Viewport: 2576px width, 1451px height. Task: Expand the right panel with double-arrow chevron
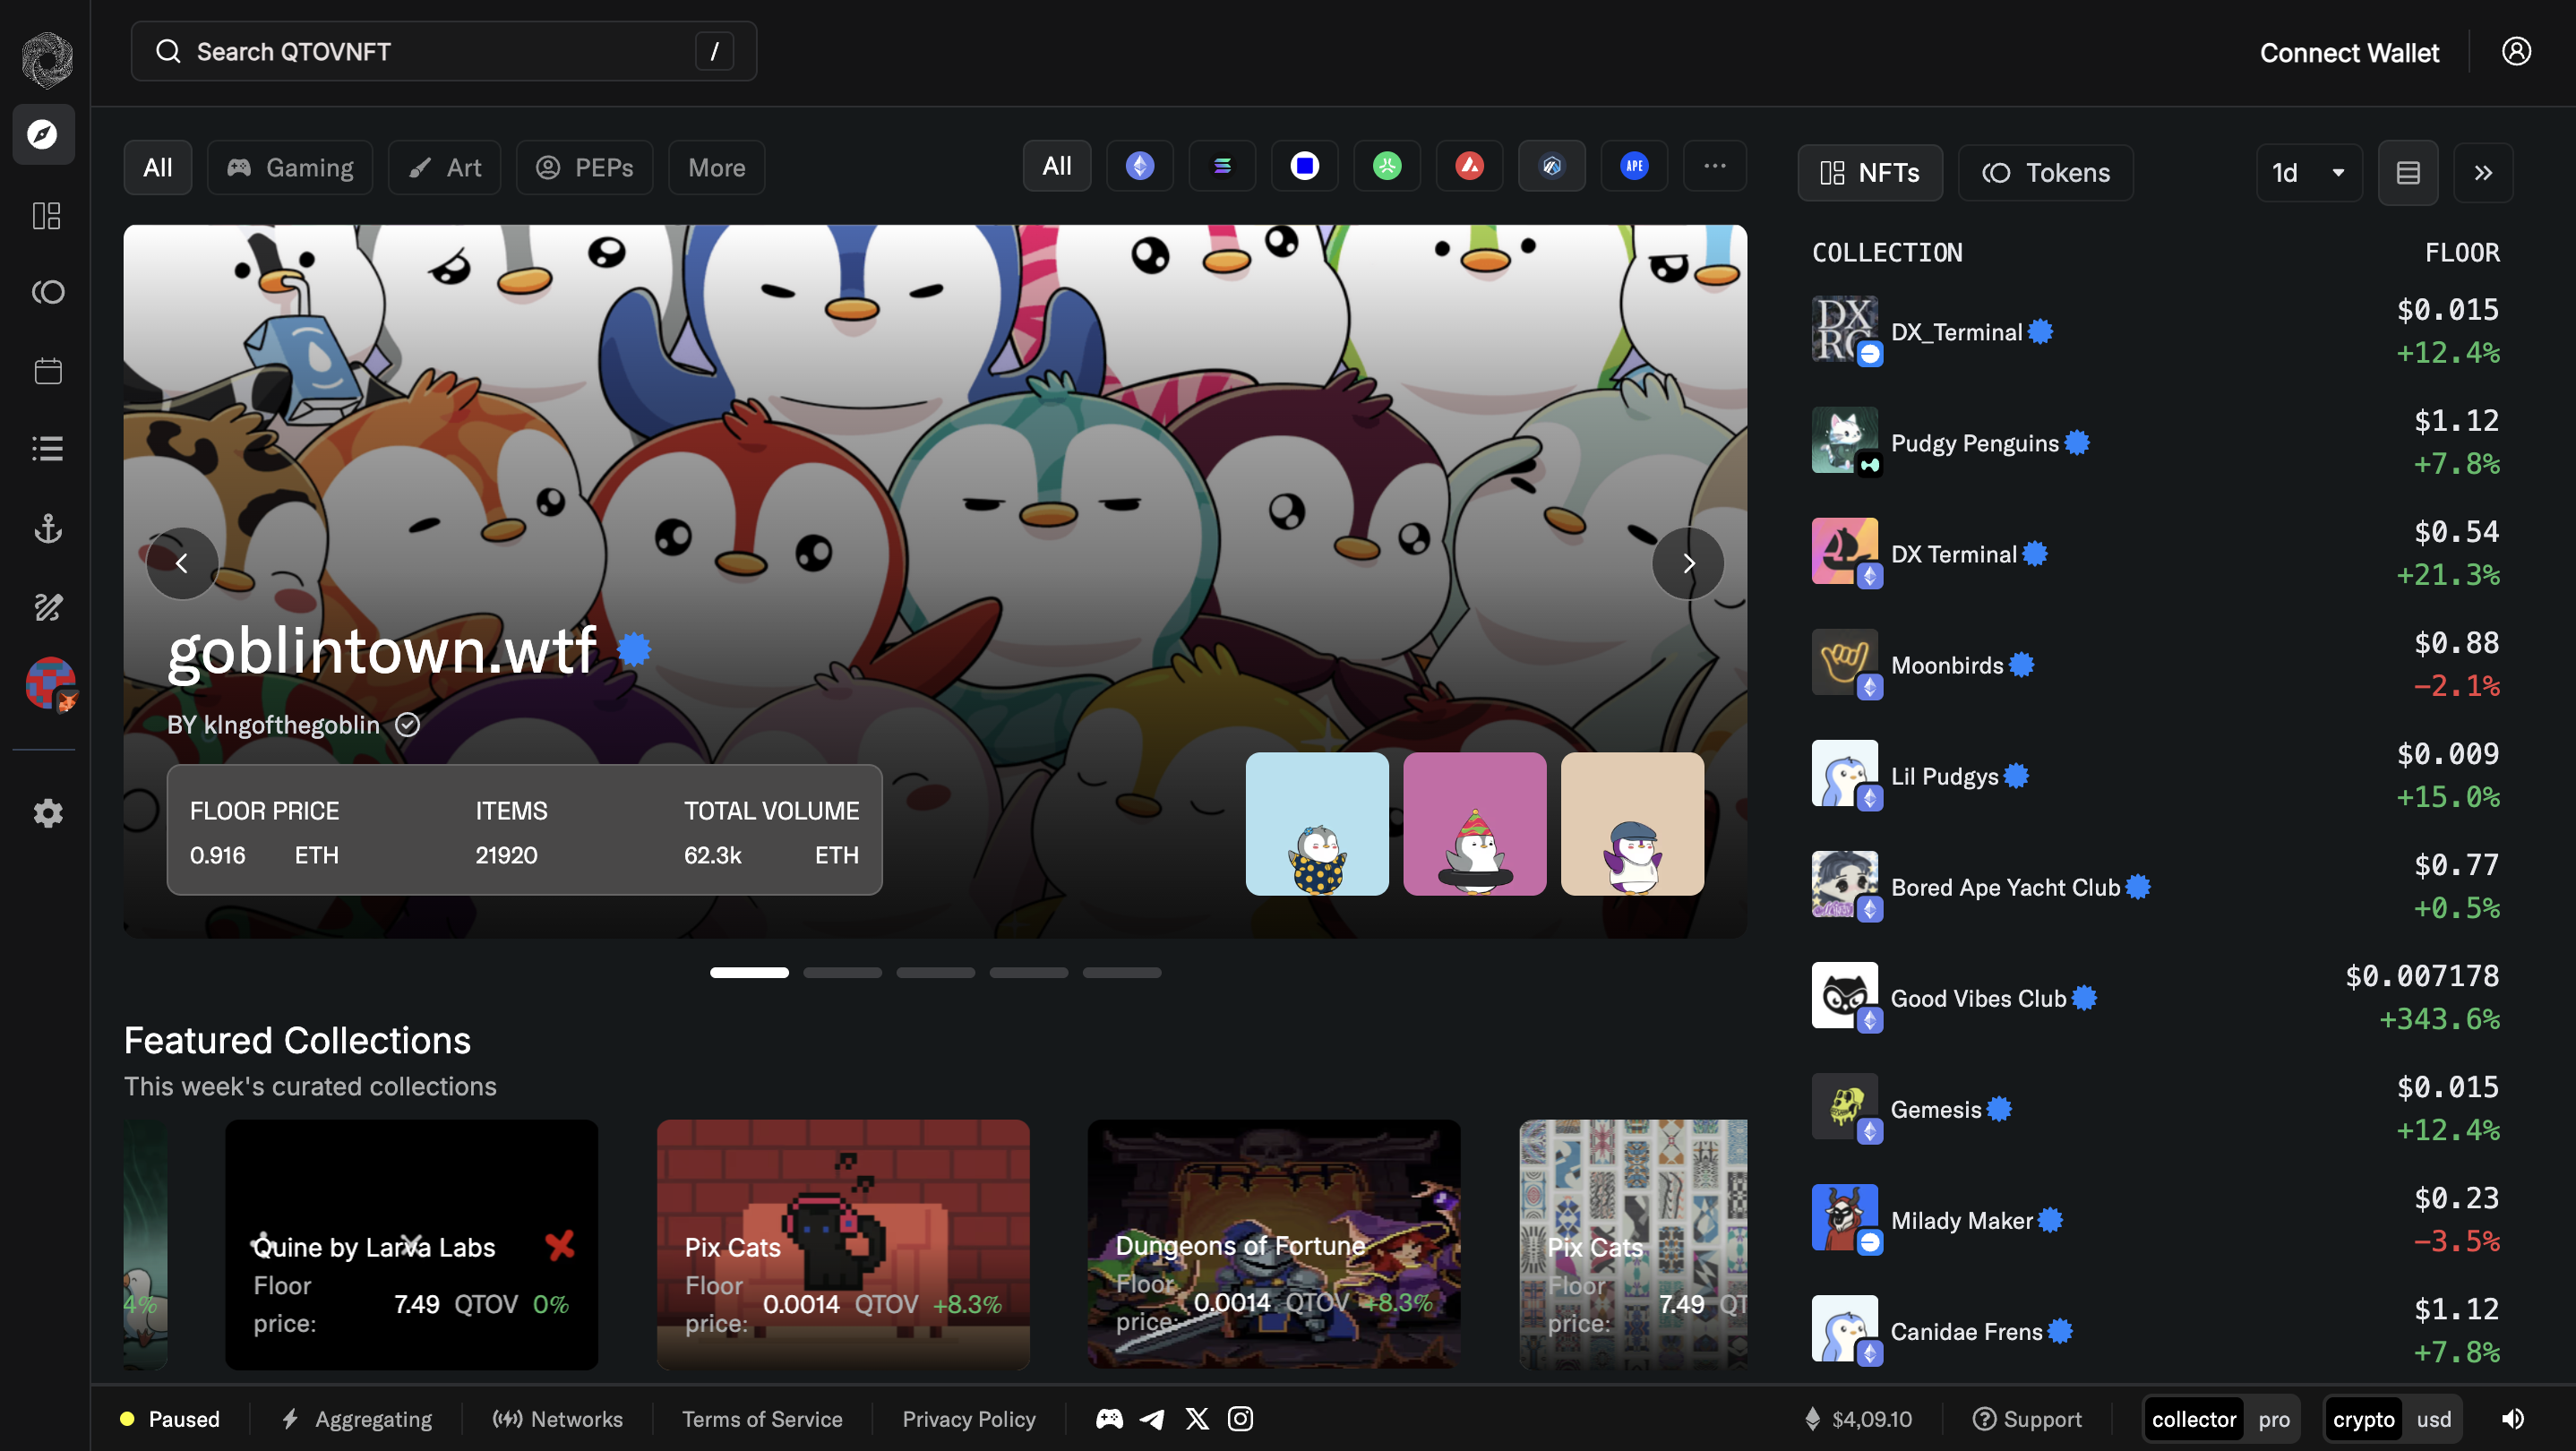pyautogui.click(x=2483, y=172)
